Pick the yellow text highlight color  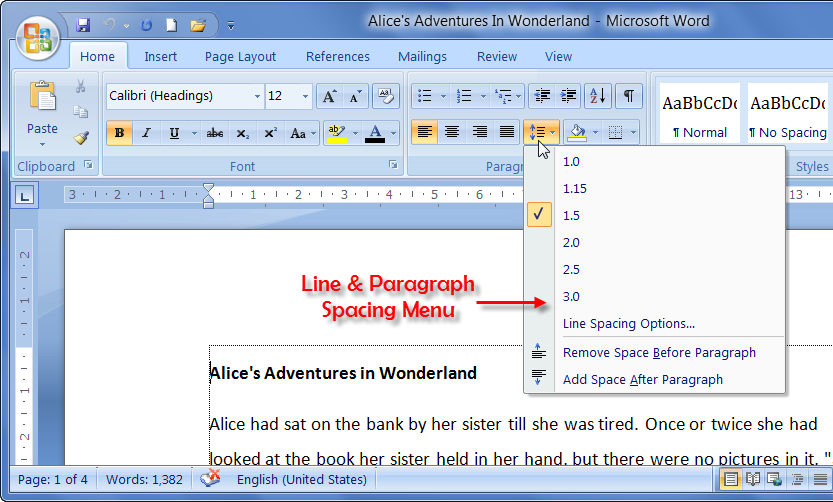point(337,133)
